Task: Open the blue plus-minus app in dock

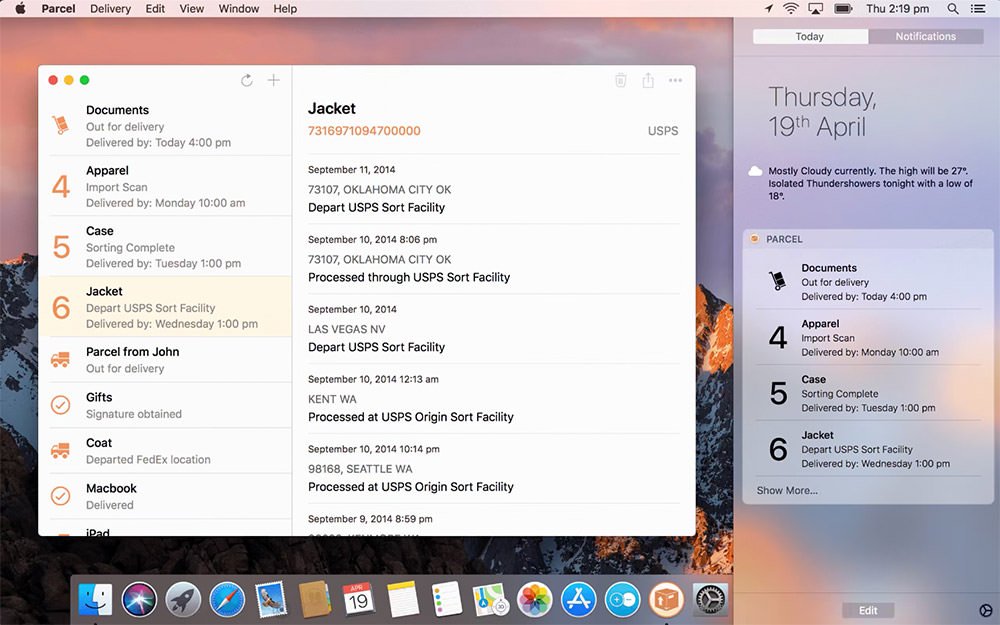Action: coord(622,600)
